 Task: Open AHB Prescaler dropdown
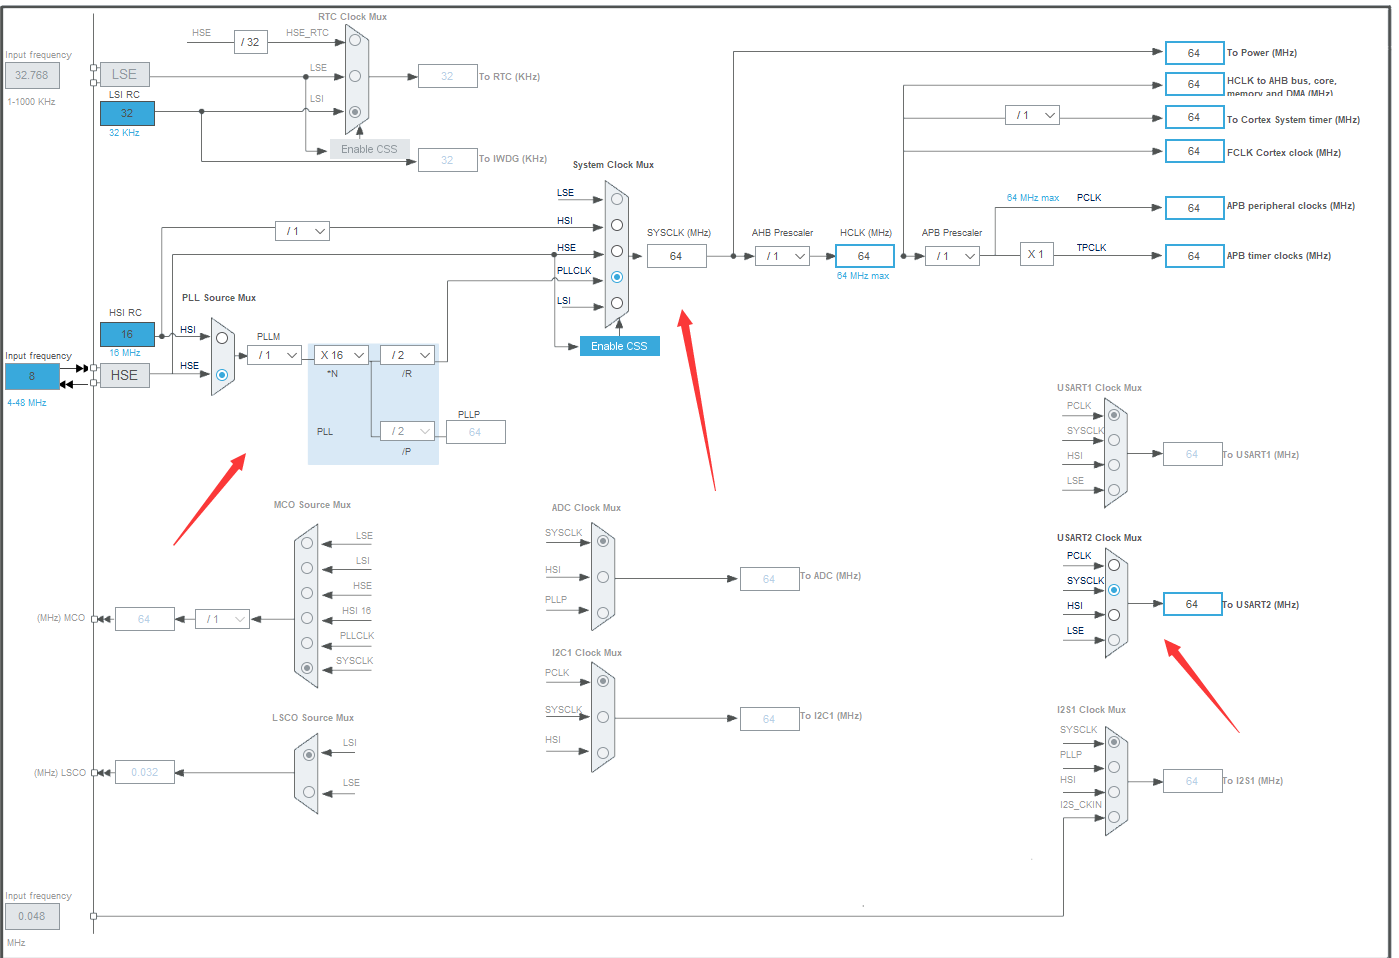(782, 256)
